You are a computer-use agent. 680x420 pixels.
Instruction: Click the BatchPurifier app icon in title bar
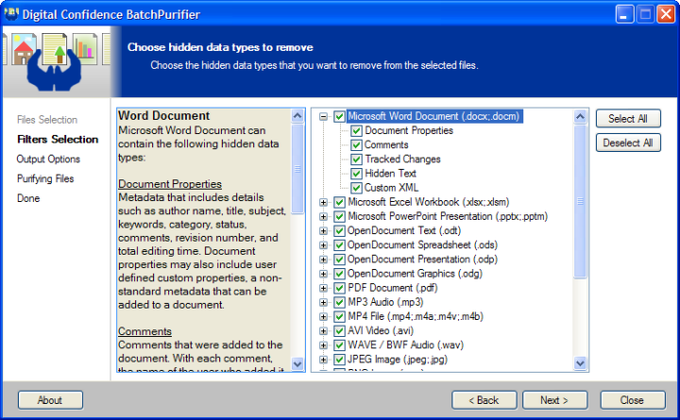[x=11, y=14]
